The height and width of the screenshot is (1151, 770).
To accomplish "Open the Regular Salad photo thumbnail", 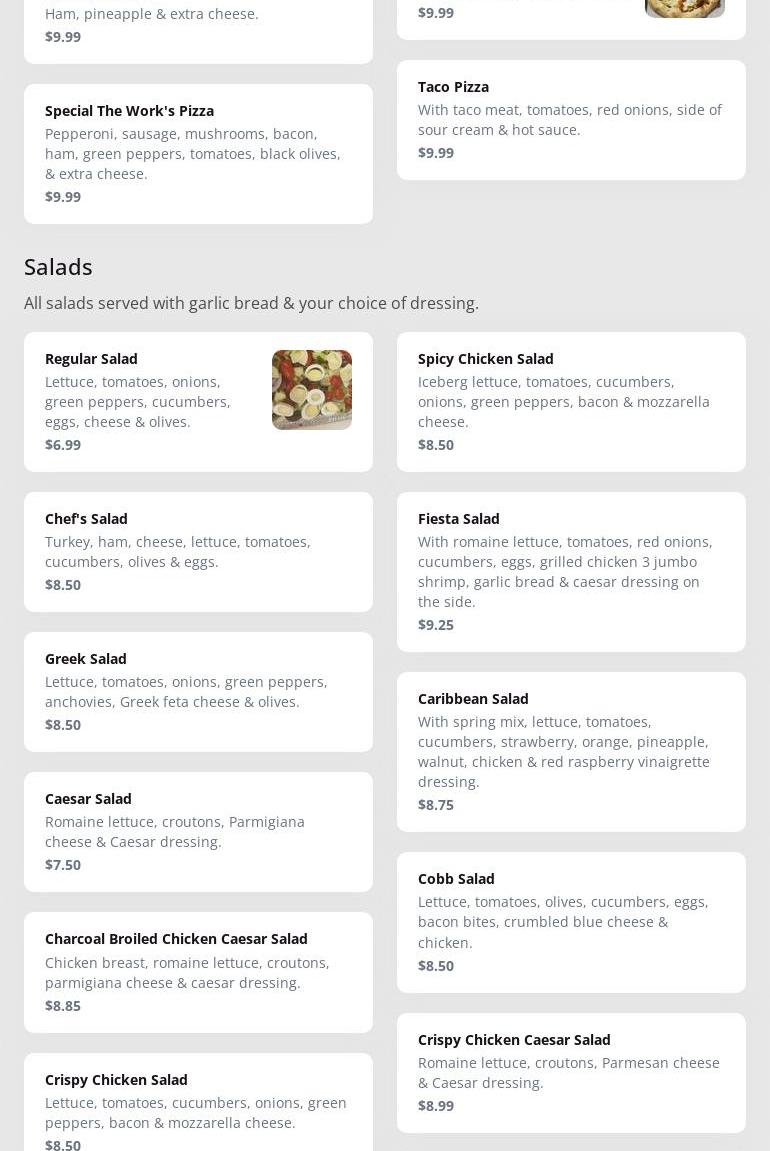I will (x=311, y=390).
